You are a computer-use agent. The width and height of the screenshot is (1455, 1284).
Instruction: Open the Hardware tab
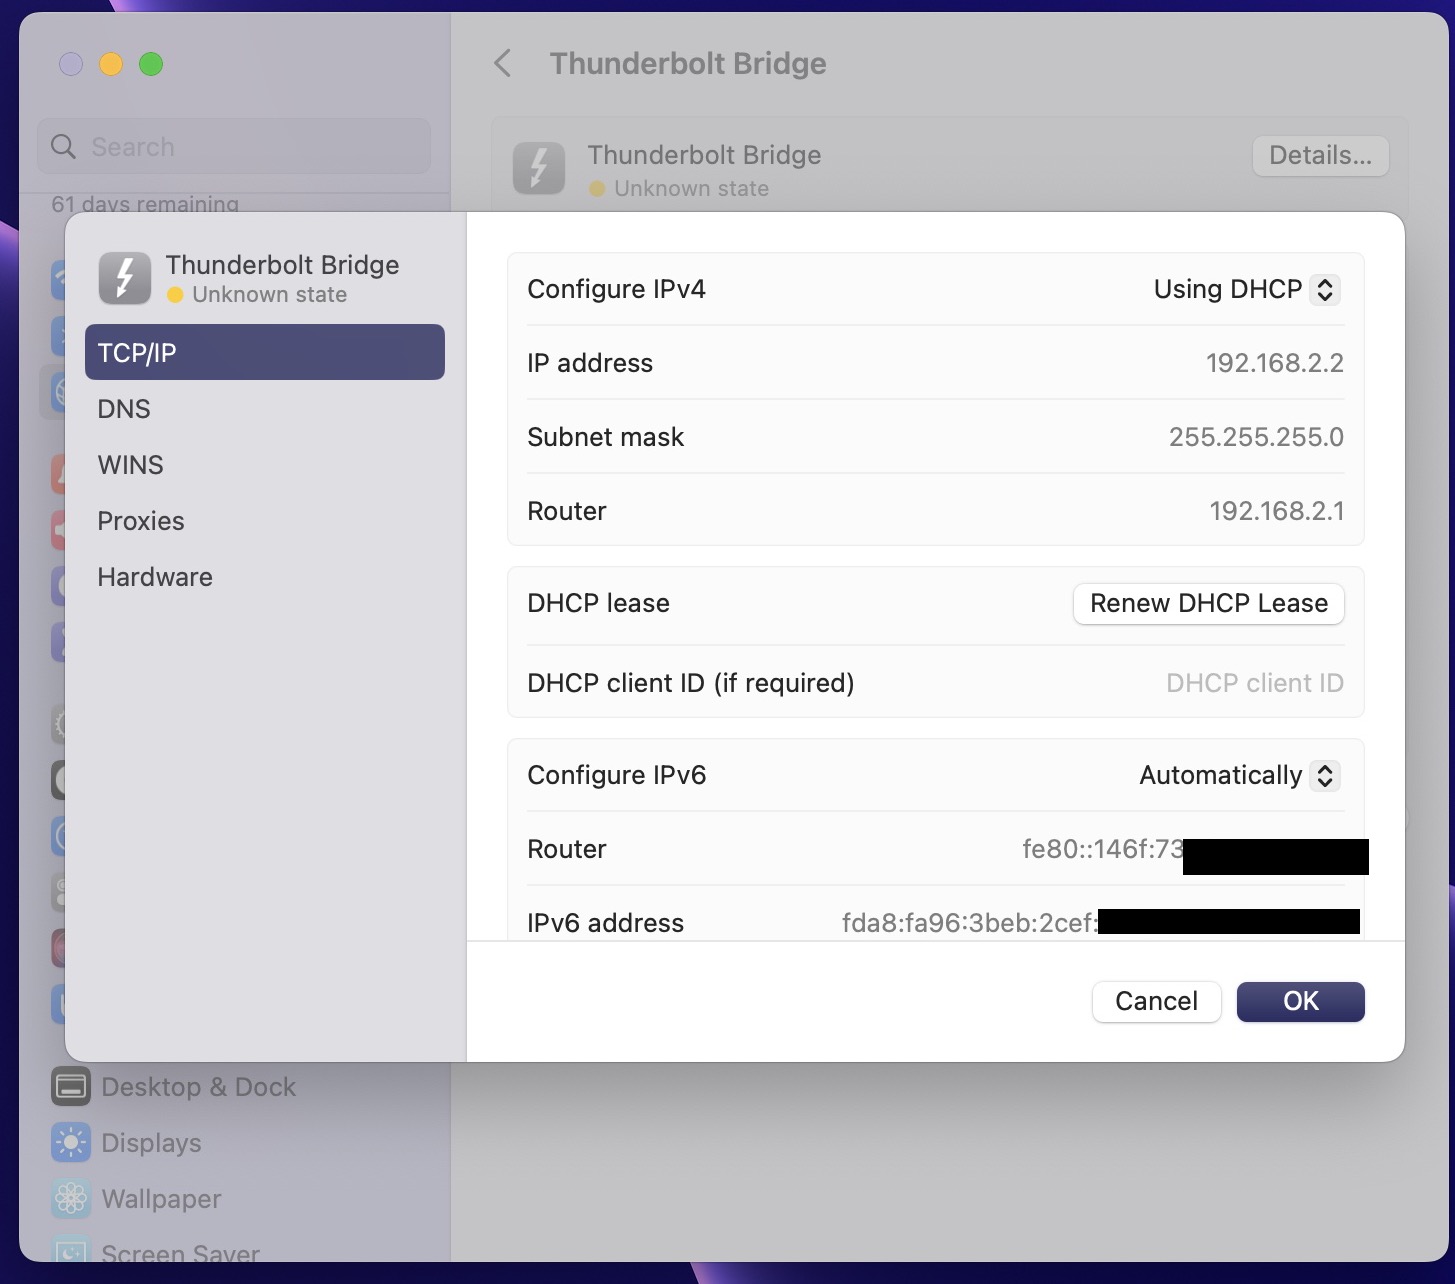pos(265,576)
